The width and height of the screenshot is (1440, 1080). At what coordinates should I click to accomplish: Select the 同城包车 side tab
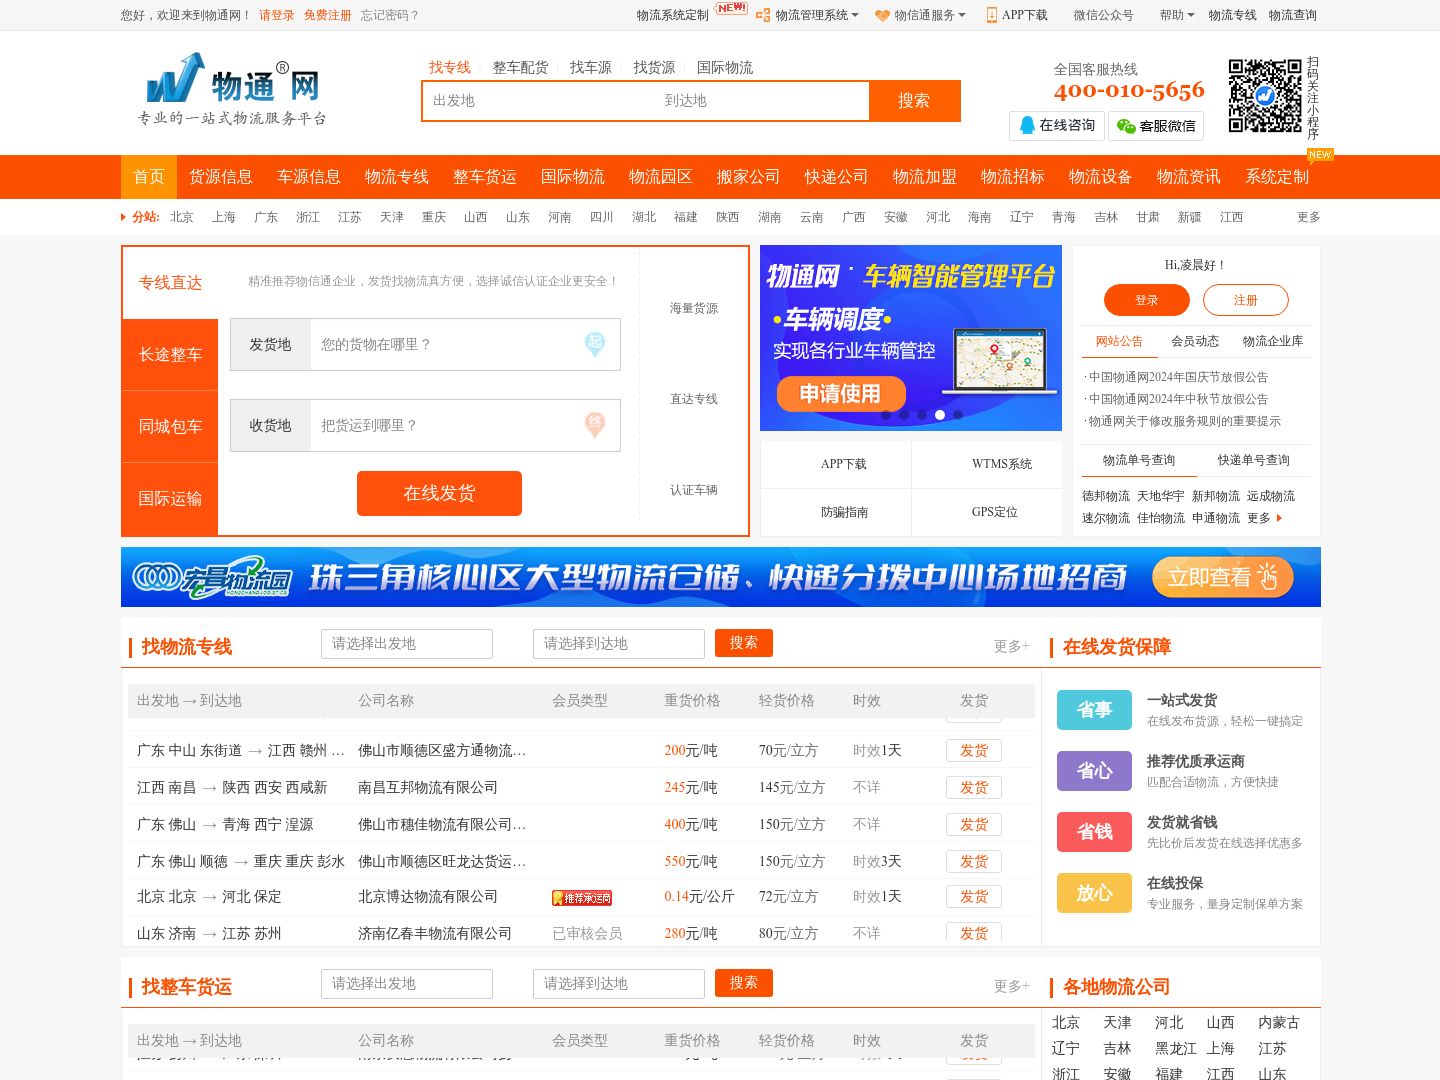(x=170, y=427)
